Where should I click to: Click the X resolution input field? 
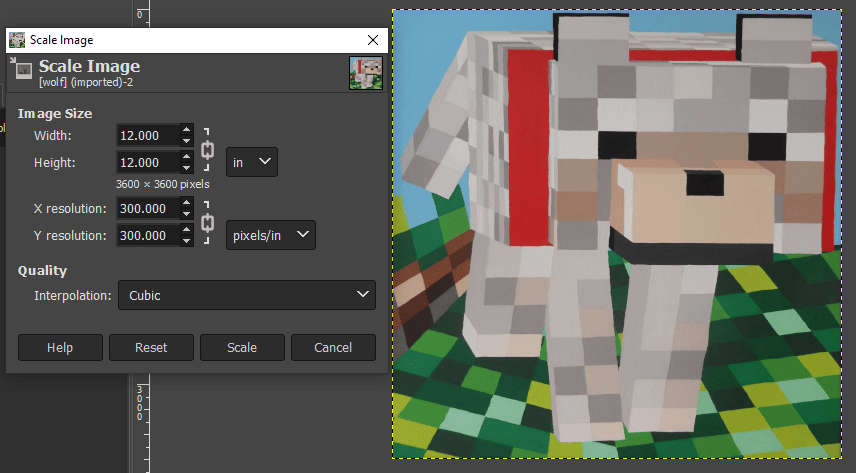click(x=148, y=208)
